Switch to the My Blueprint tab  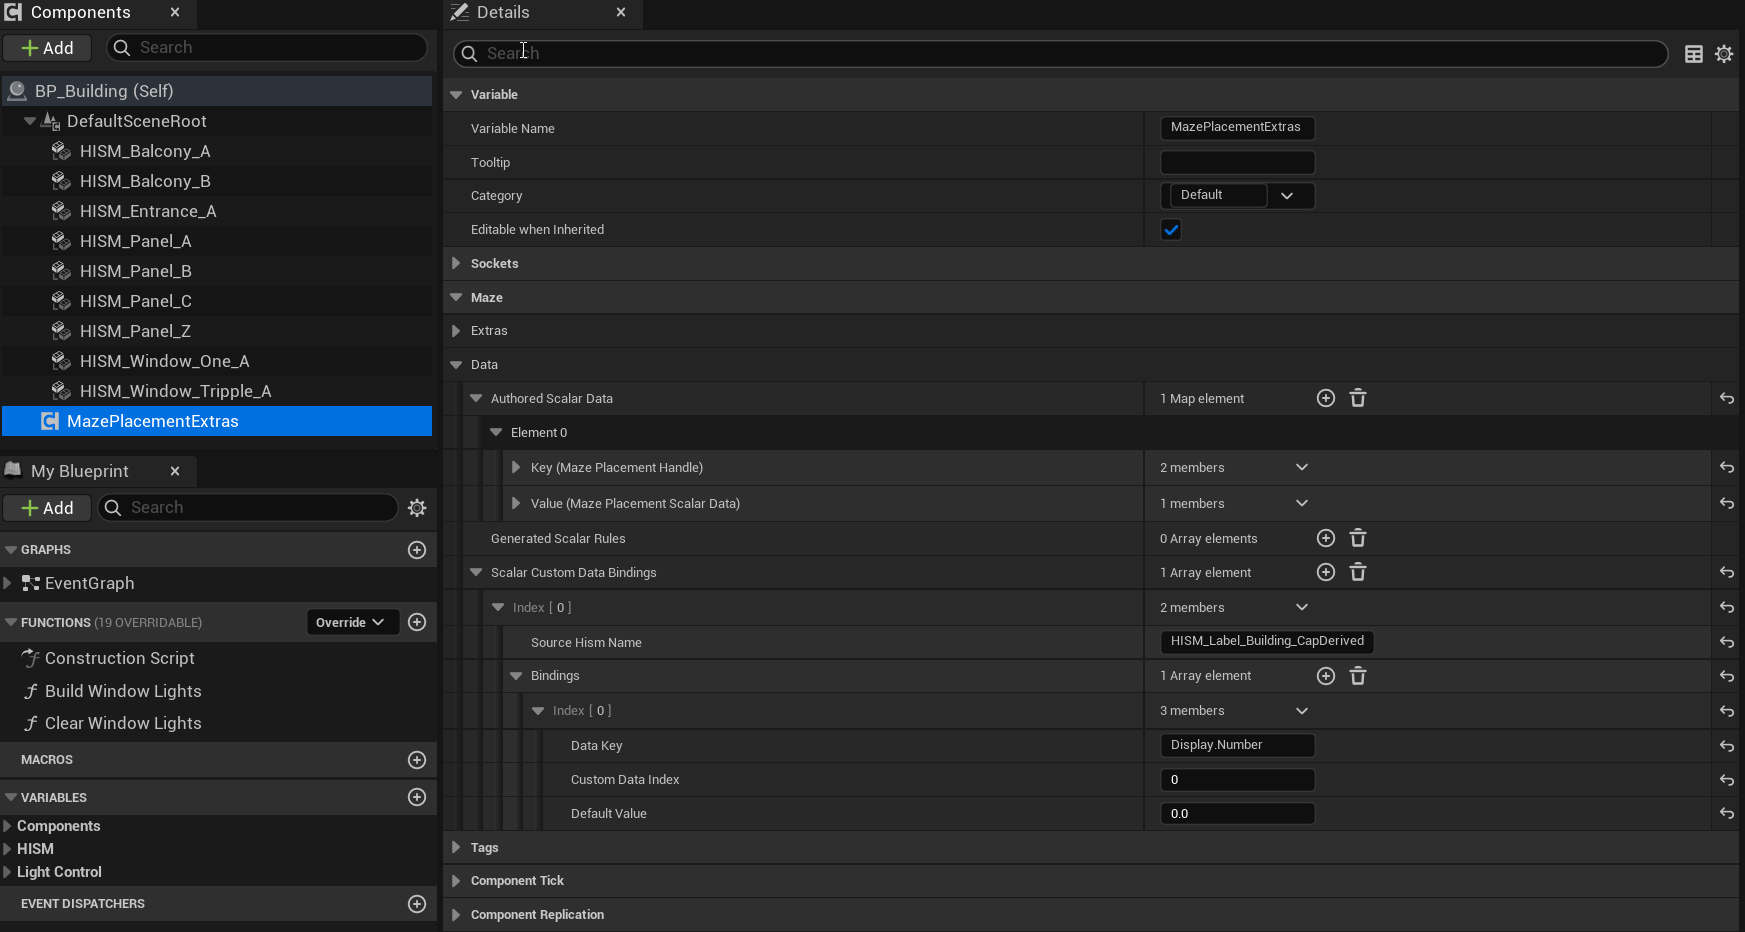click(x=80, y=471)
